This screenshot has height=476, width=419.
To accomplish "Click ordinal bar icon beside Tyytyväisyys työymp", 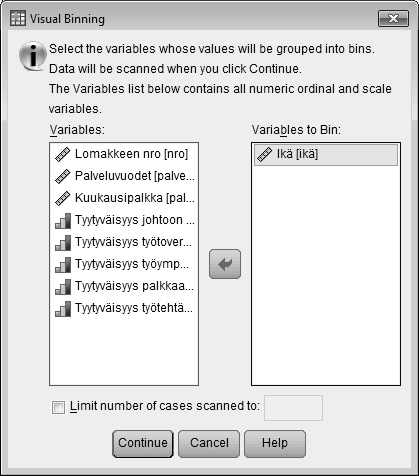I will pyautogui.click(x=63, y=265).
